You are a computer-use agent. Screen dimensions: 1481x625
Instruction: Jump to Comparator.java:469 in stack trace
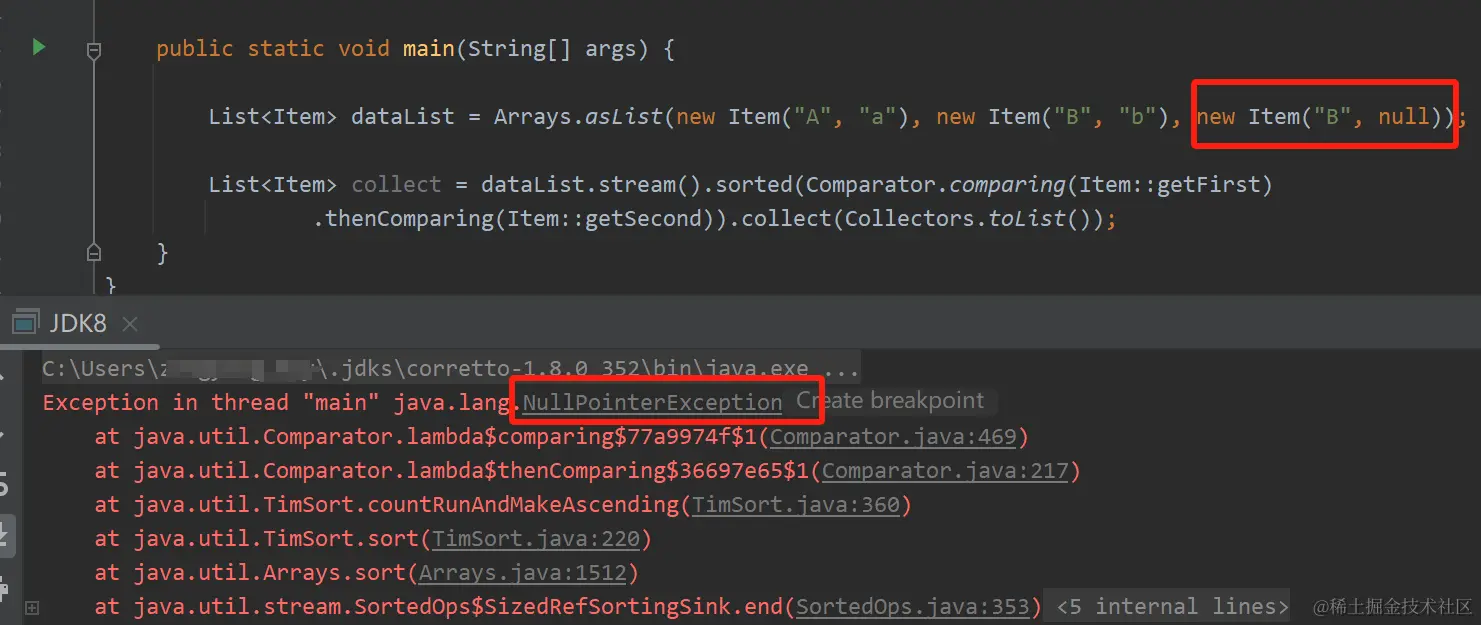coord(893,437)
